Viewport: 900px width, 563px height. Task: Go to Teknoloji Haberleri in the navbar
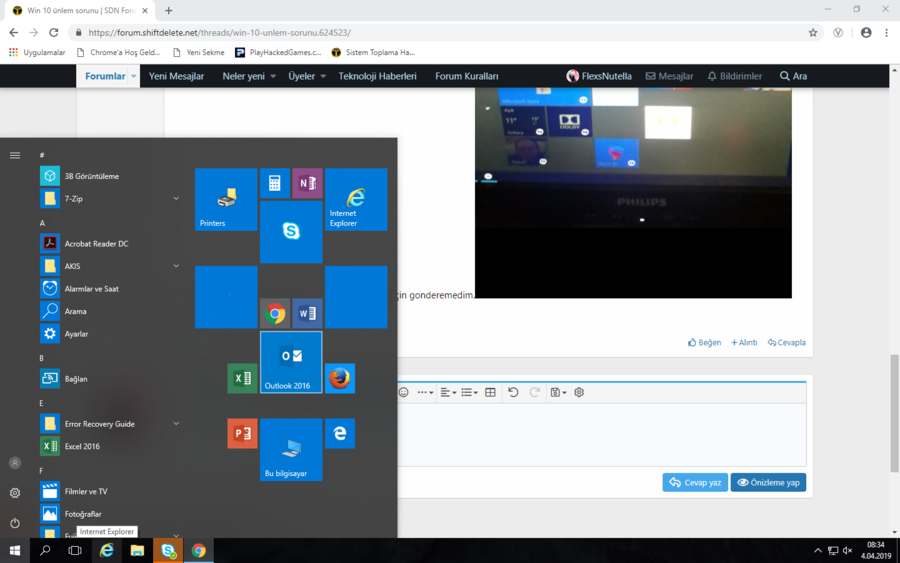click(x=376, y=76)
